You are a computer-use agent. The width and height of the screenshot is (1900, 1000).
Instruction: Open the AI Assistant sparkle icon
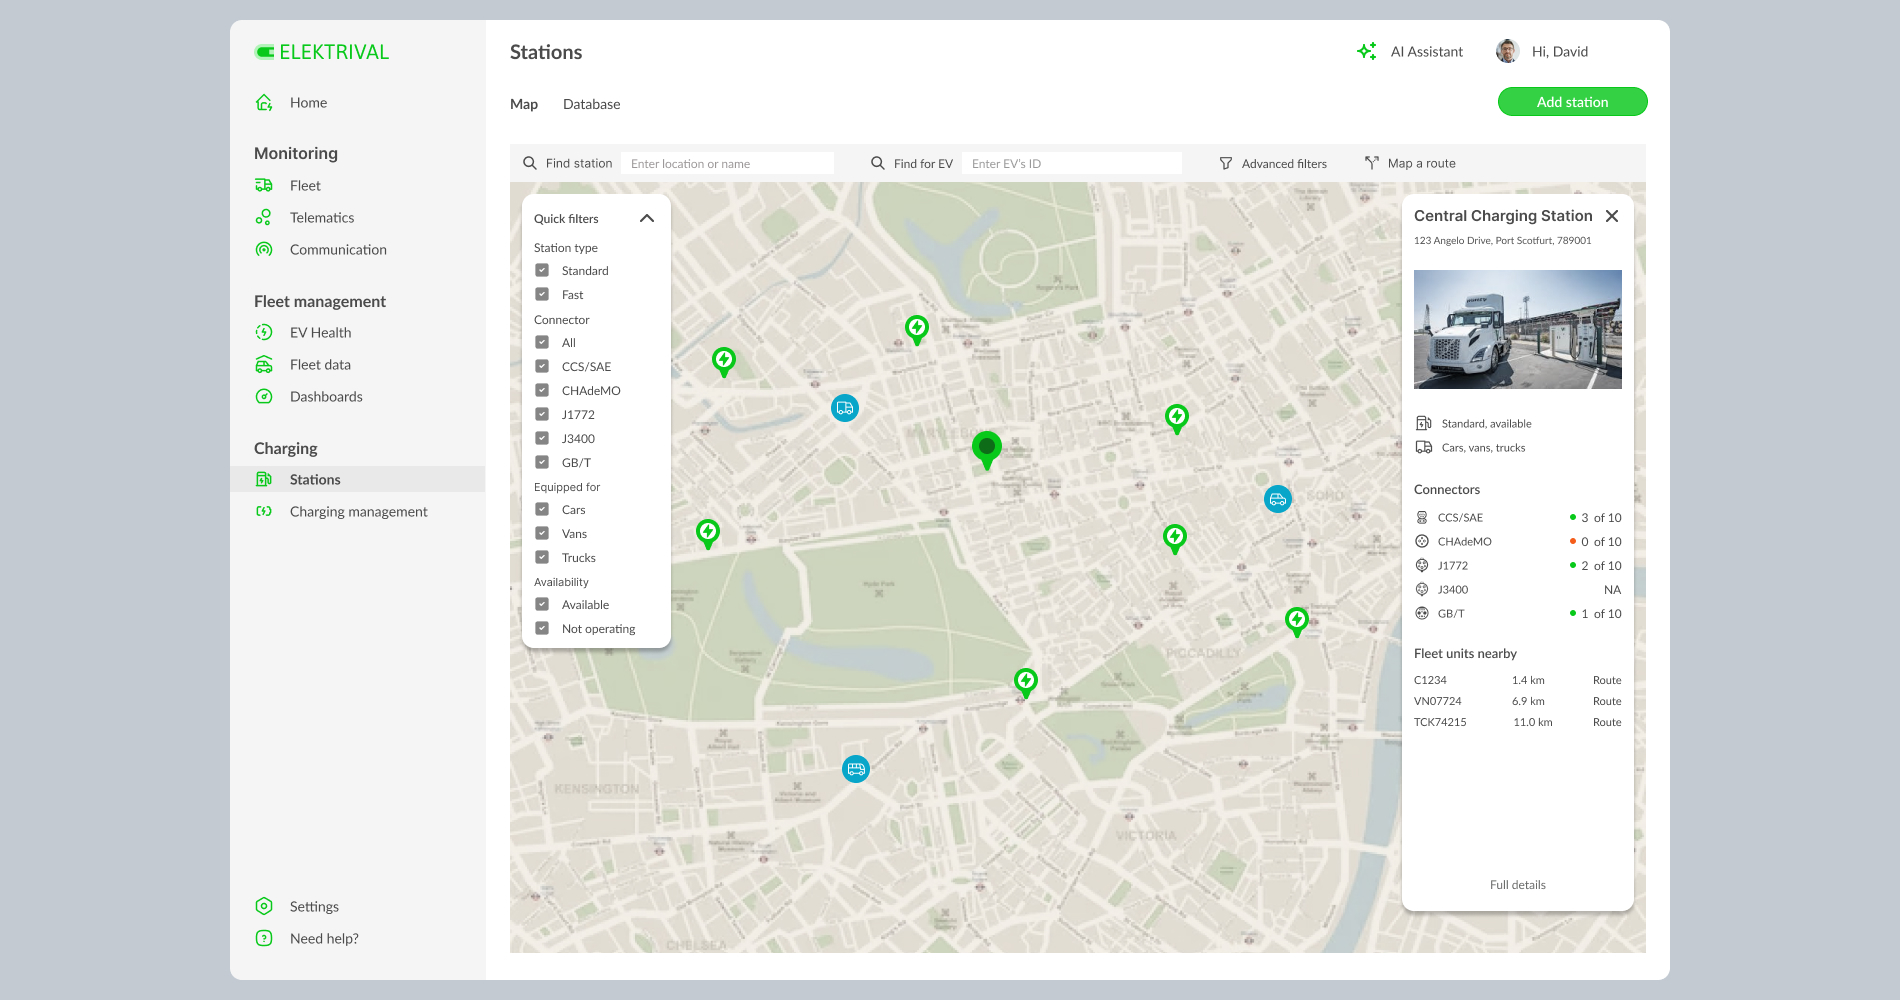[1367, 51]
